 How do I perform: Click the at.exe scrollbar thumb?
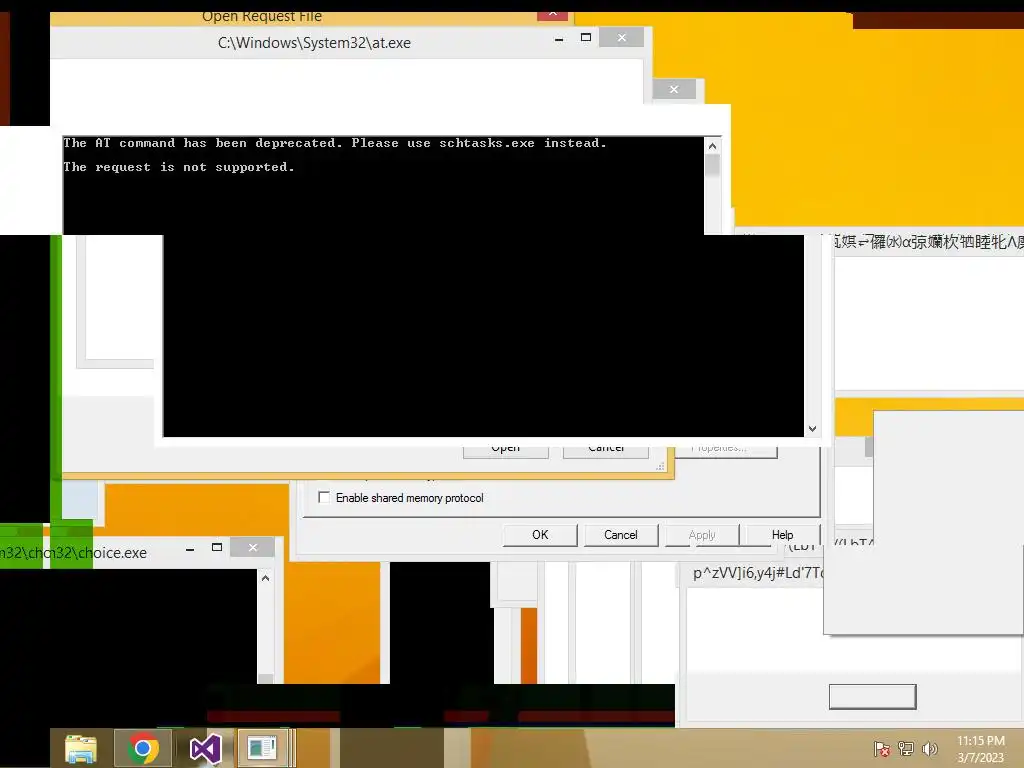(712, 165)
